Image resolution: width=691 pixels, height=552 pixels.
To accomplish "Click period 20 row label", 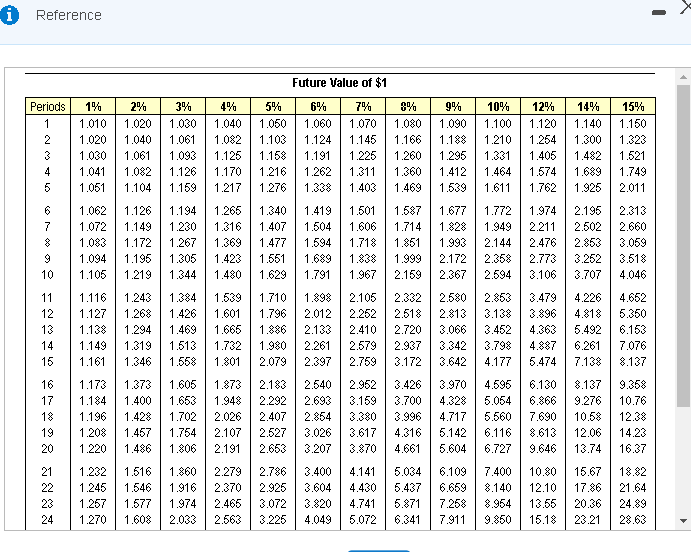I will [47, 449].
